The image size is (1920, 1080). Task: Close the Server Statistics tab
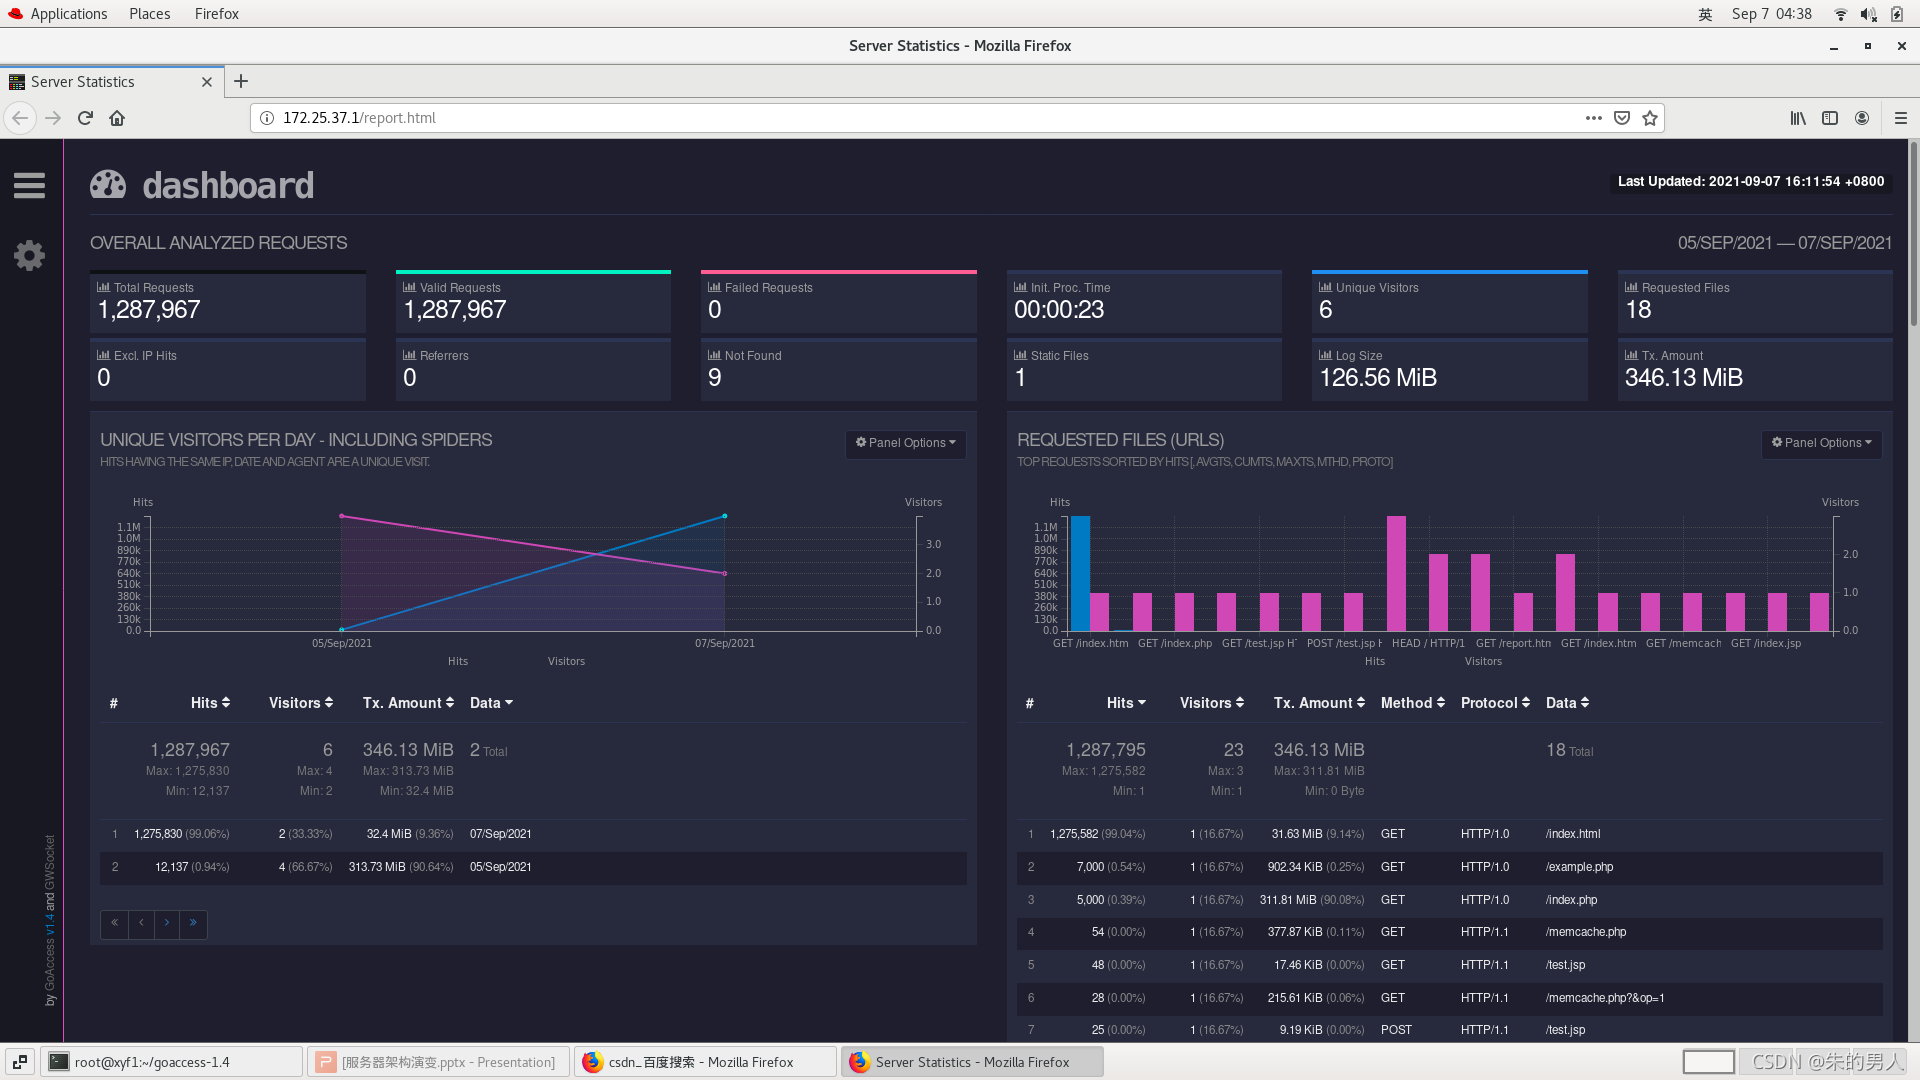pos(207,82)
